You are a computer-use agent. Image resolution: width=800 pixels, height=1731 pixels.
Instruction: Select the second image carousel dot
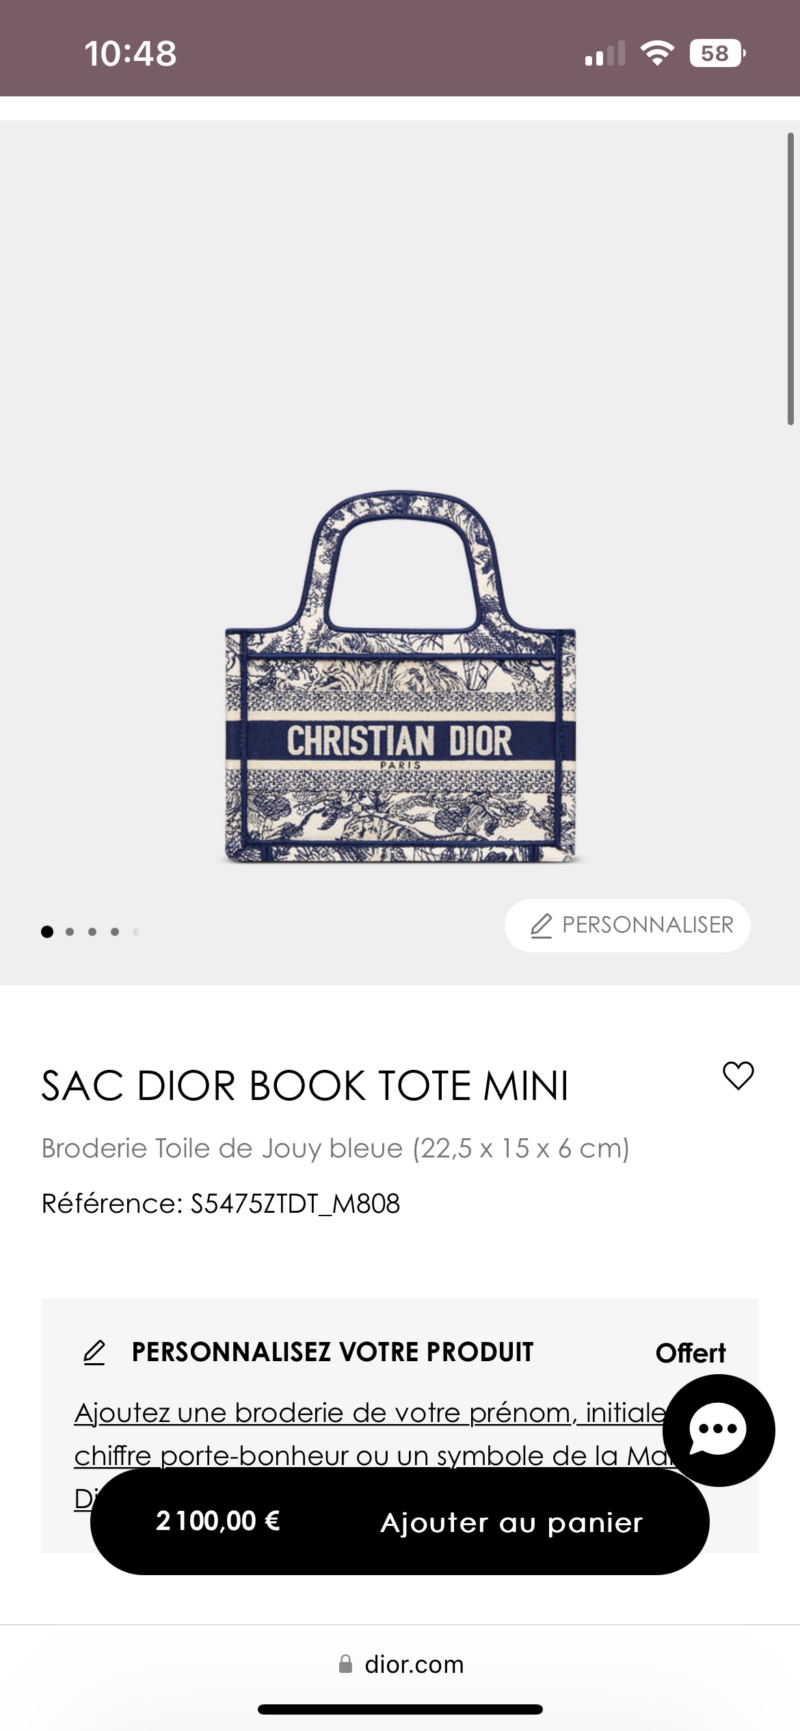pos(69,931)
